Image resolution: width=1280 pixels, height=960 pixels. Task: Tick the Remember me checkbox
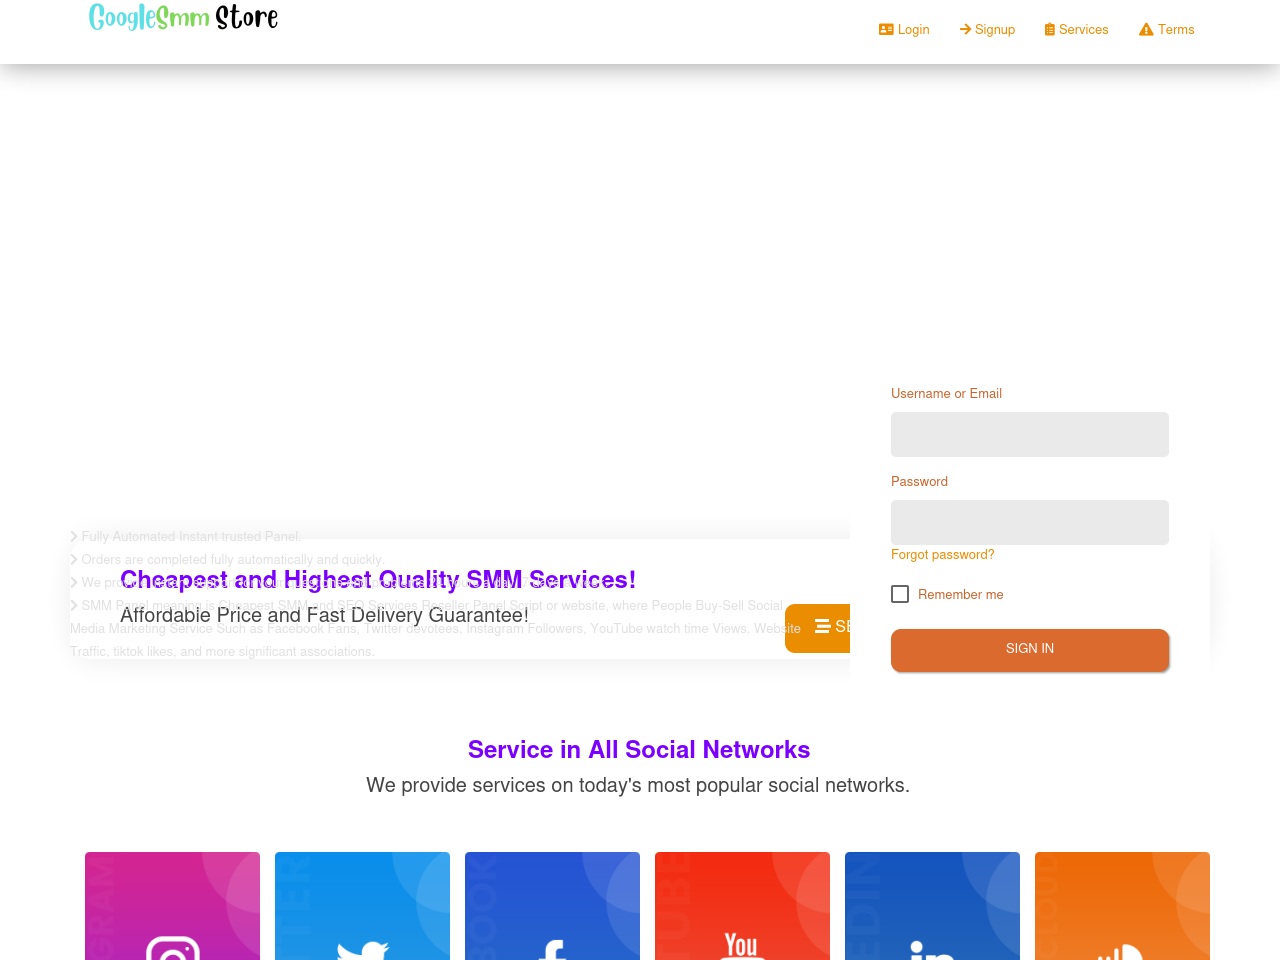tap(900, 594)
